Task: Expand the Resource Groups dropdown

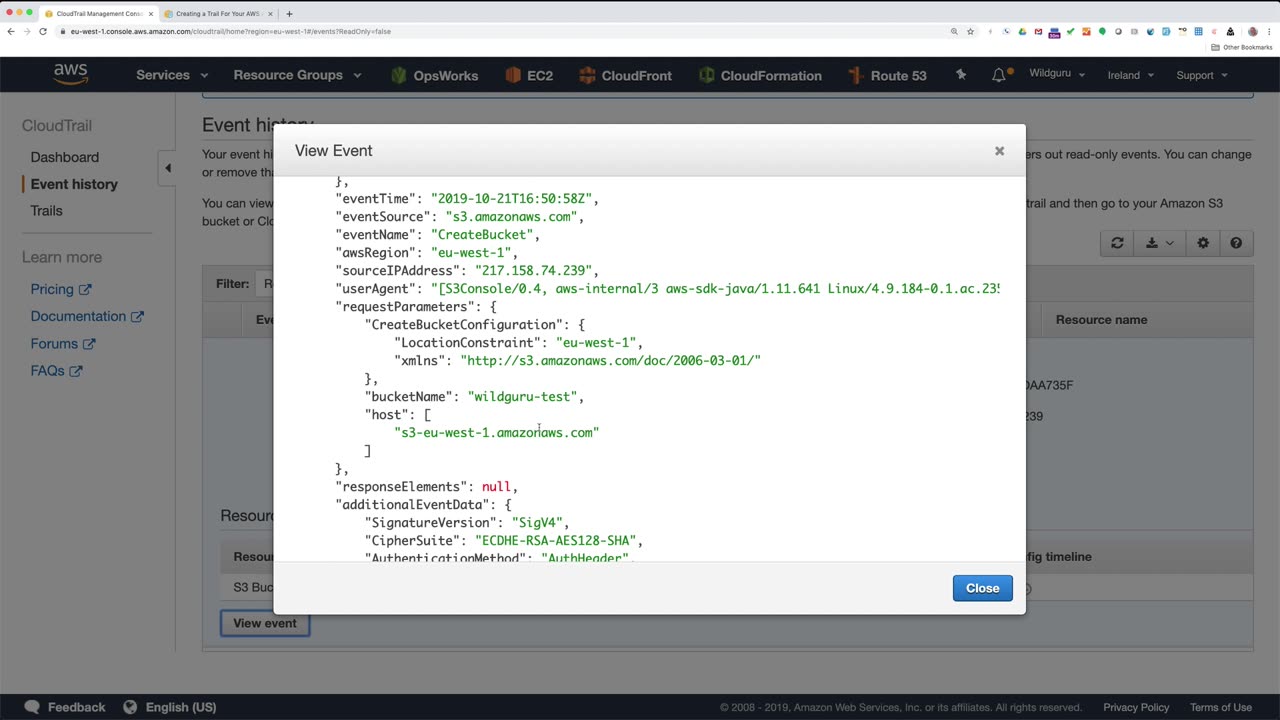Action: pyautogui.click(x=297, y=75)
